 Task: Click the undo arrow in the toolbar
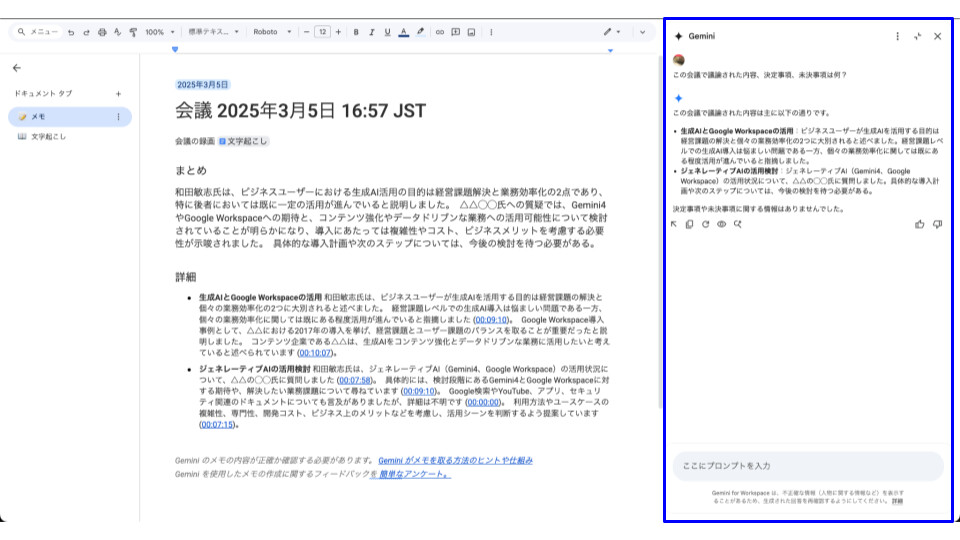tap(71, 32)
